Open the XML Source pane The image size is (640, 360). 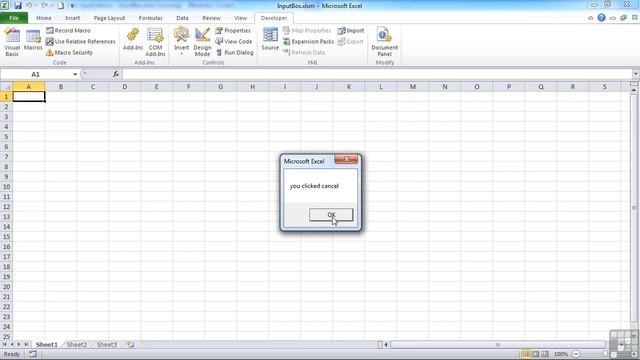pyautogui.click(x=270, y=40)
